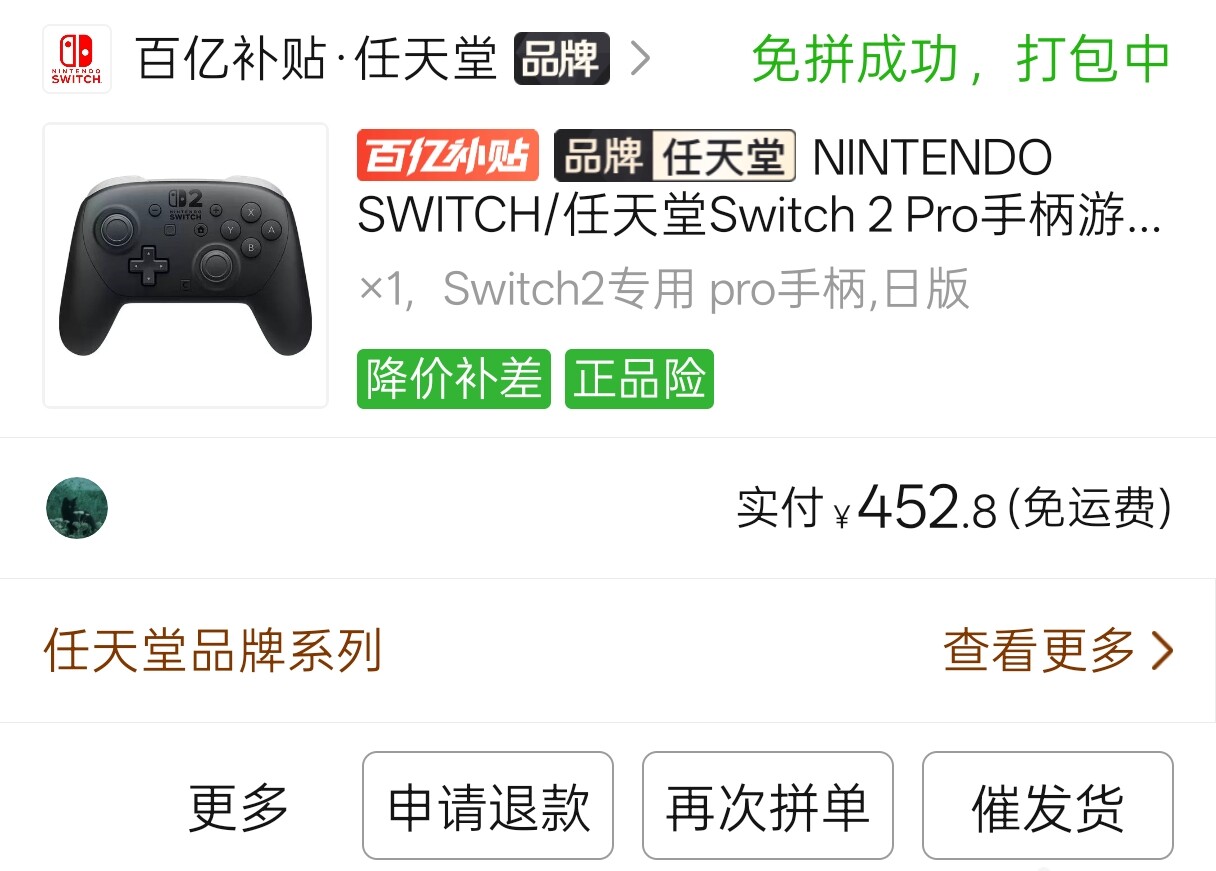Click the 申请退款 button

pos(488,806)
